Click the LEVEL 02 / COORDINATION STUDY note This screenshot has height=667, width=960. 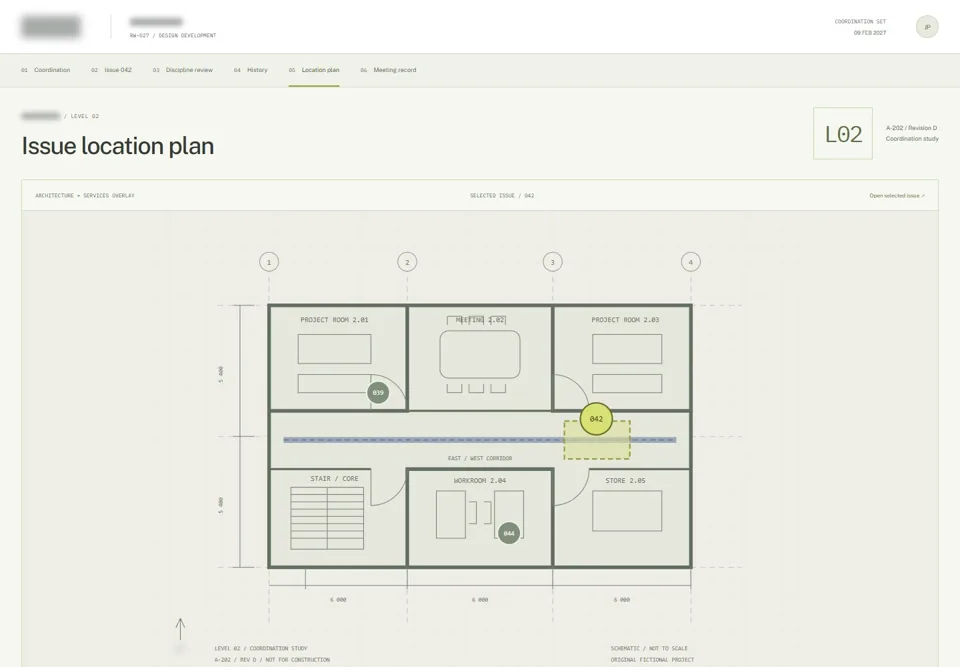pyautogui.click(x=261, y=648)
